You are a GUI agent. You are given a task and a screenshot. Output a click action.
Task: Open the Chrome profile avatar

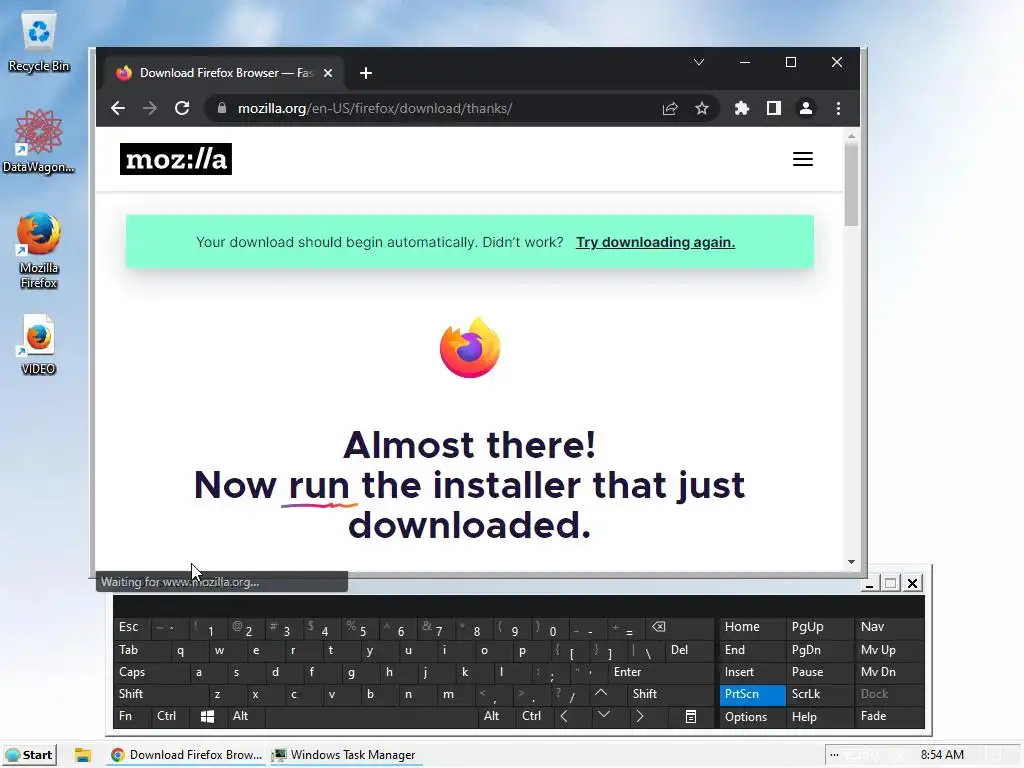tap(806, 108)
